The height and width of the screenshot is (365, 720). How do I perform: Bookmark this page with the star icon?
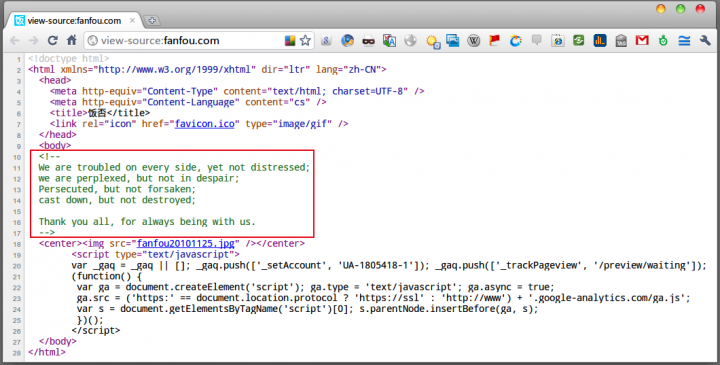coord(305,40)
